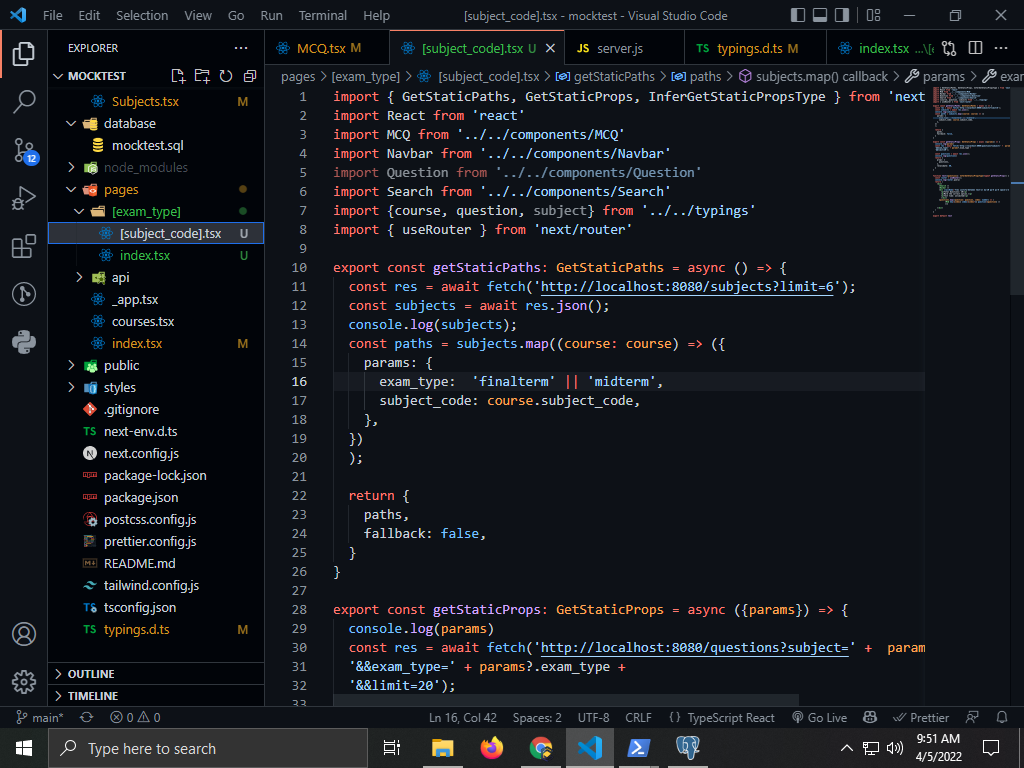Toggle the primary sidebar layout button
The width and height of the screenshot is (1024, 768).
click(797, 16)
